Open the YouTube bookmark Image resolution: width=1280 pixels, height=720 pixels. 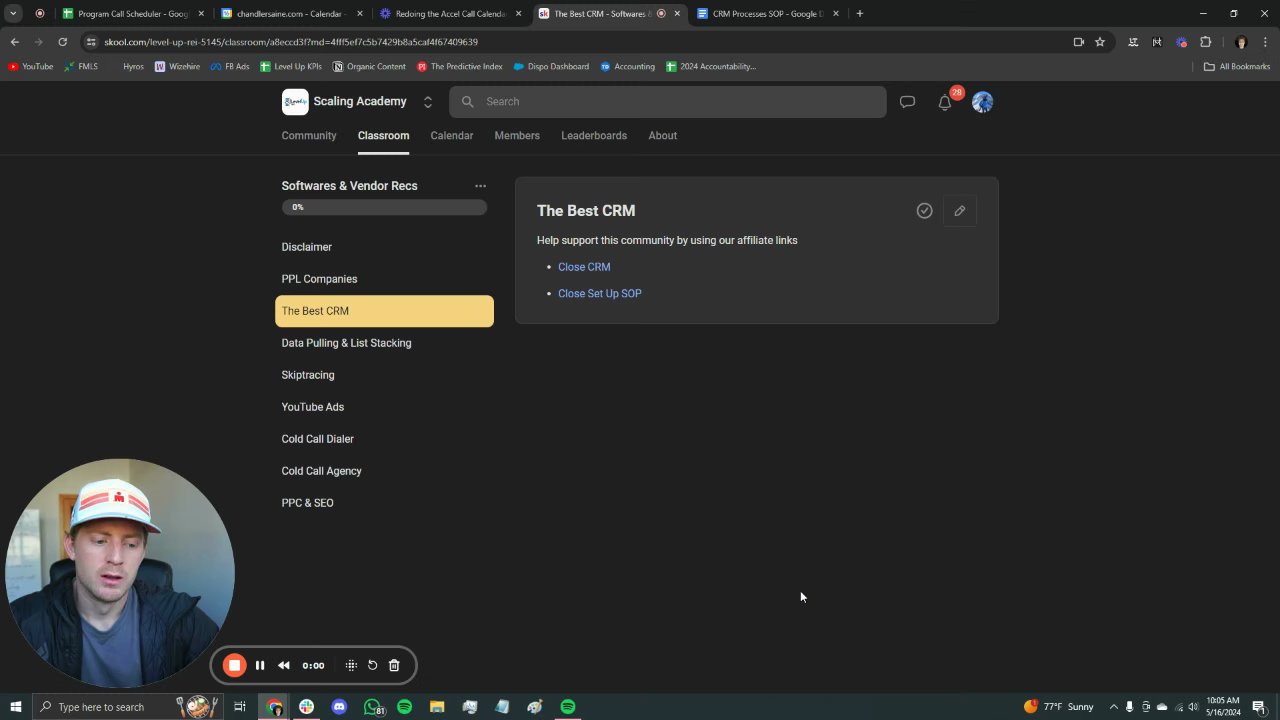pos(31,67)
